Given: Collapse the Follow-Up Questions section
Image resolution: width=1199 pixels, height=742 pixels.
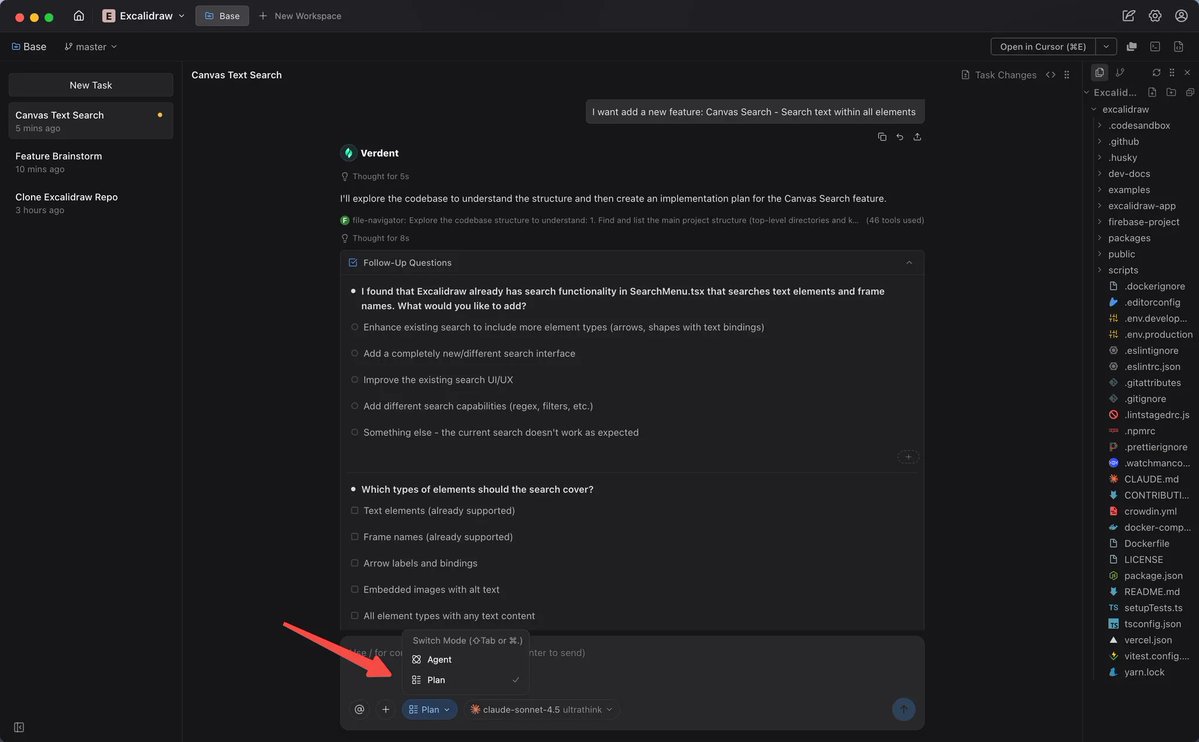Looking at the screenshot, I should coord(908,262).
